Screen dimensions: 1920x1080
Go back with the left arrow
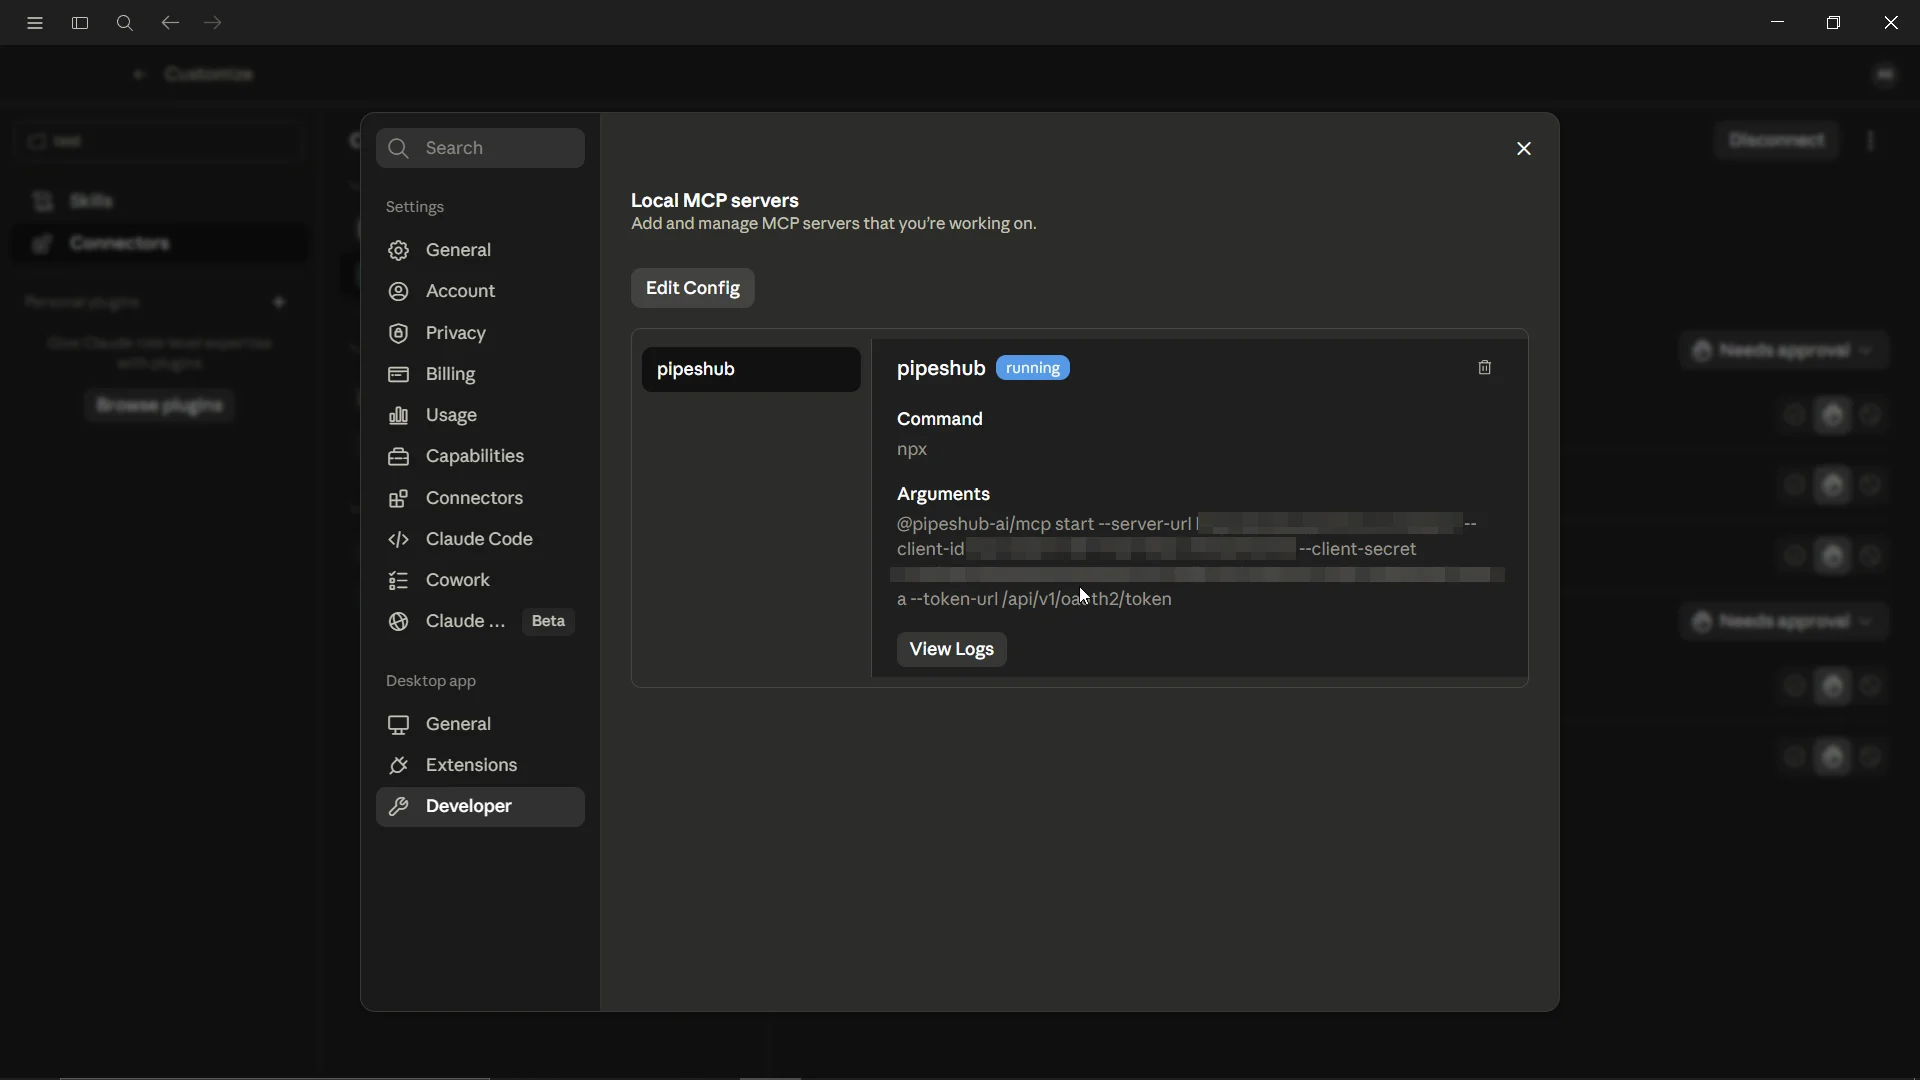(x=170, y=23)
